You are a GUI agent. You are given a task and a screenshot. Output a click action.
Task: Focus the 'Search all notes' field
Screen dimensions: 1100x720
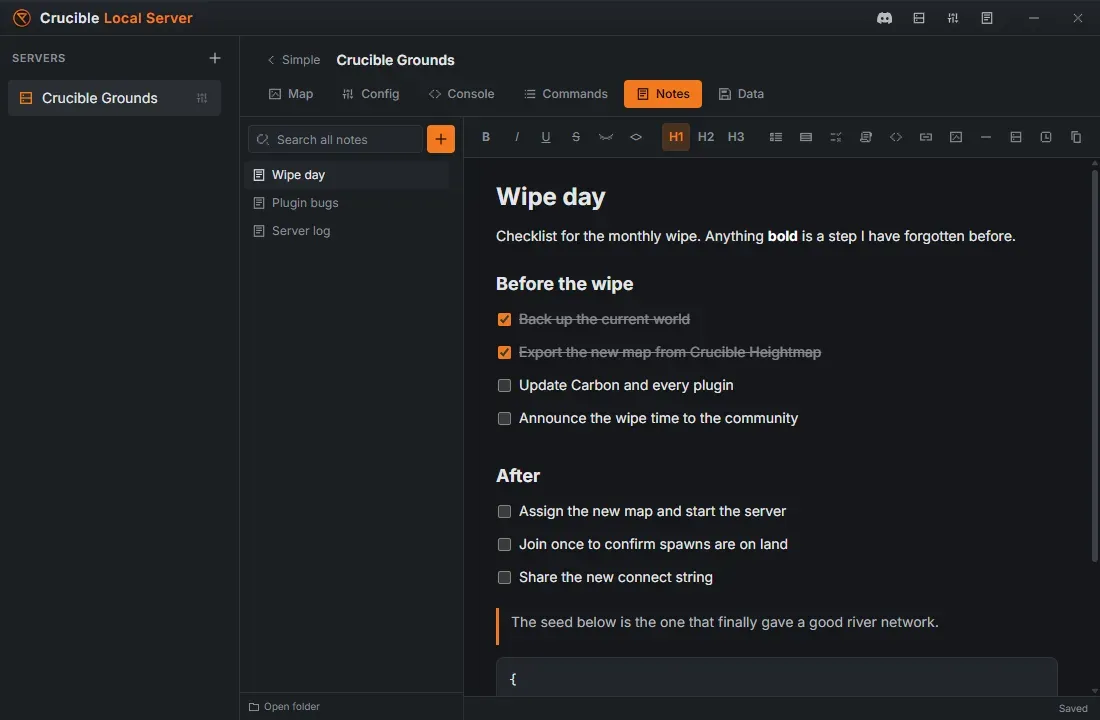(x=335, y=139)
